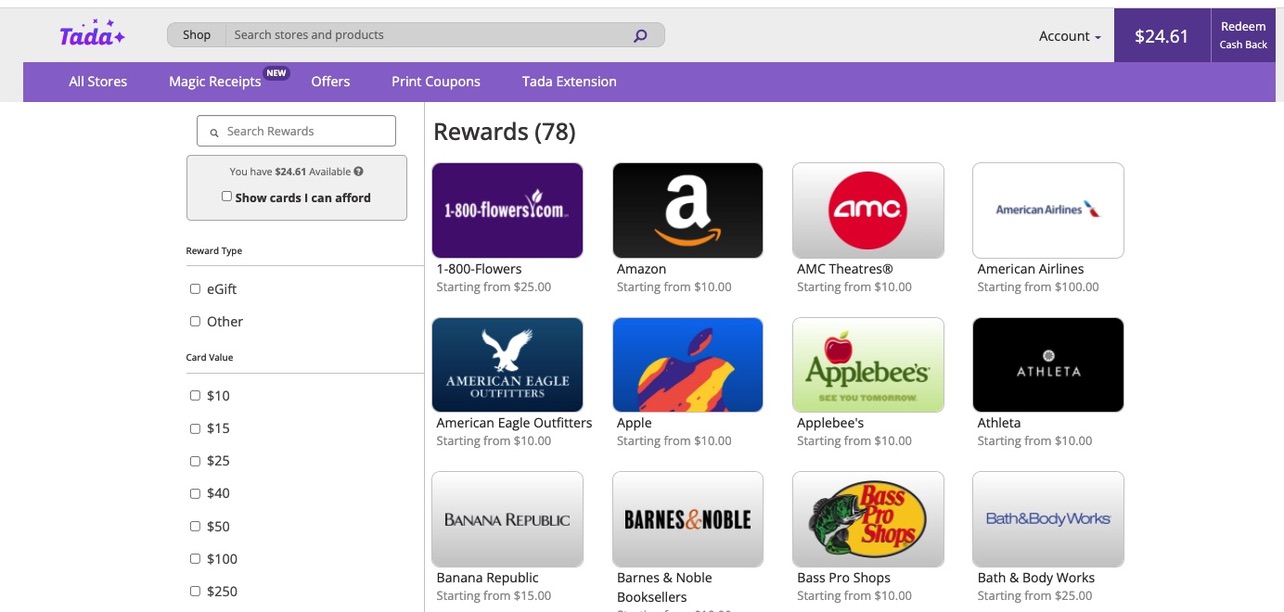This screenshot has height=612, width=1284.
Task: Check the eGift reward type filter
Action: 195,288
